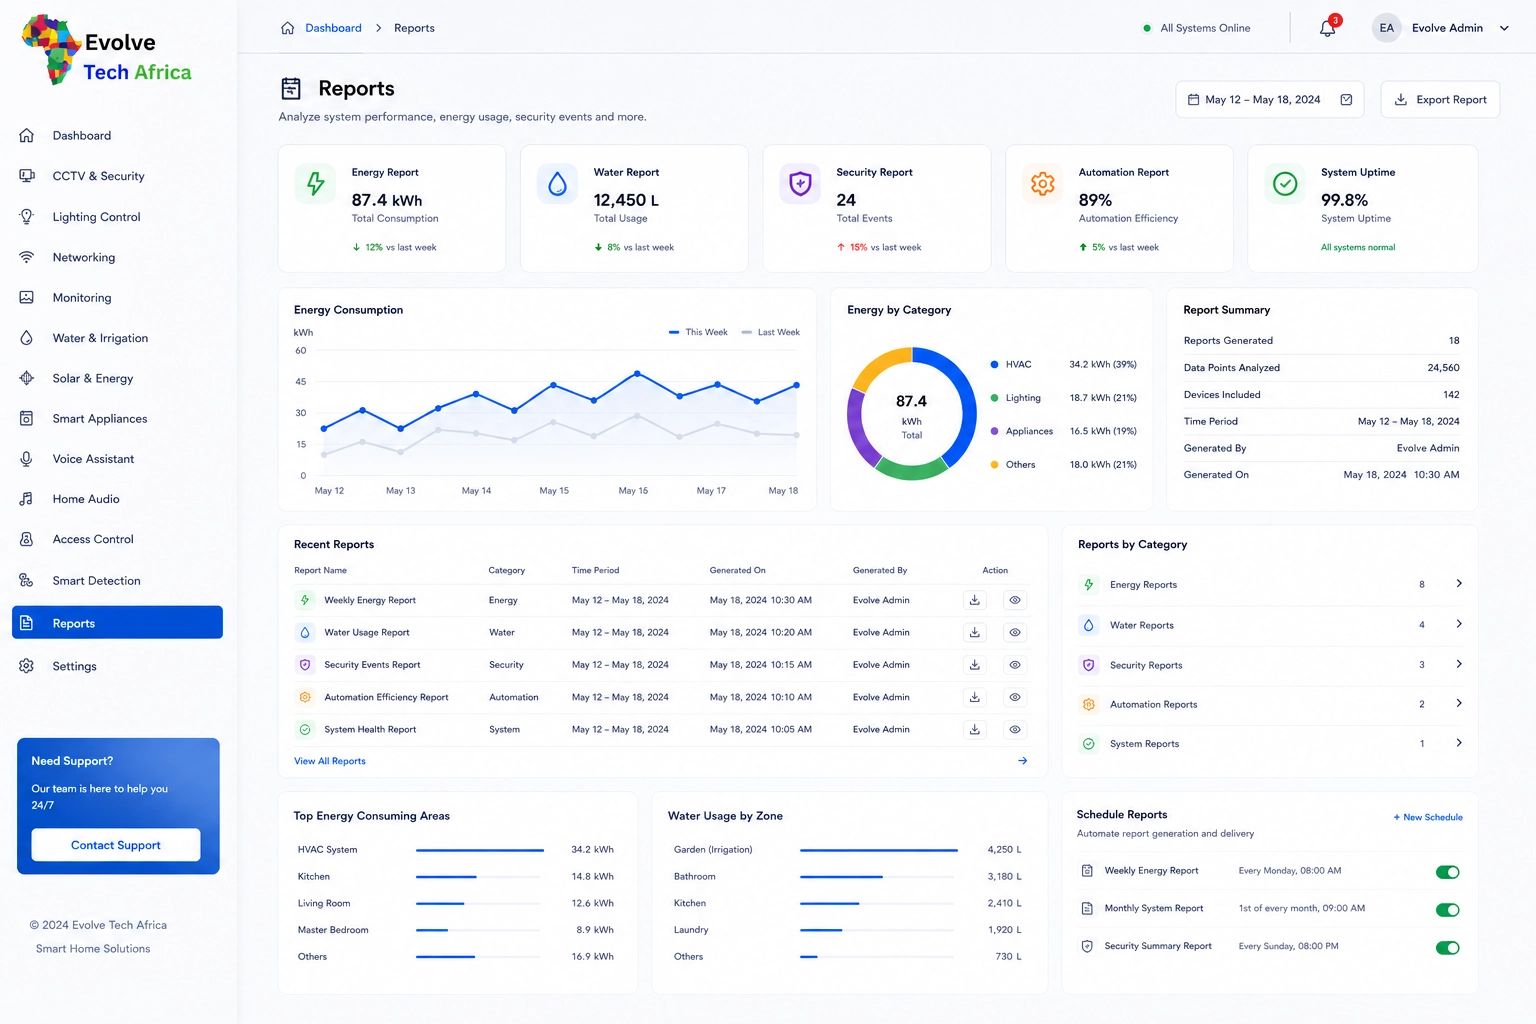This screenshot has height=1024, width=1536.
Task: Click the Garden (Irrigation) usage bar
Action: 879,850
